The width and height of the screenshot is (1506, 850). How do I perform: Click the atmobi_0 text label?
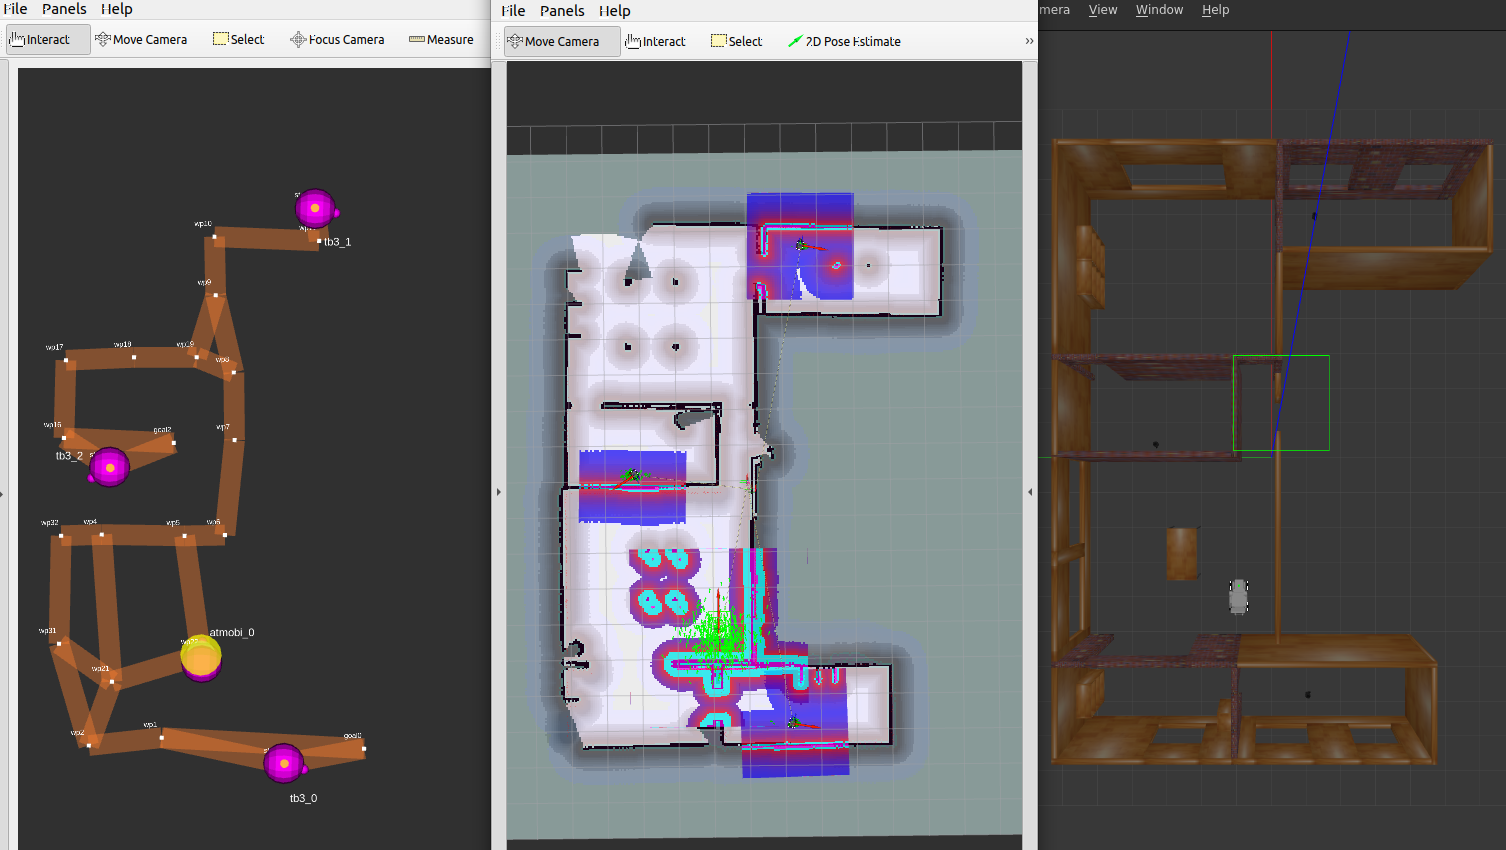coord(232,632)
